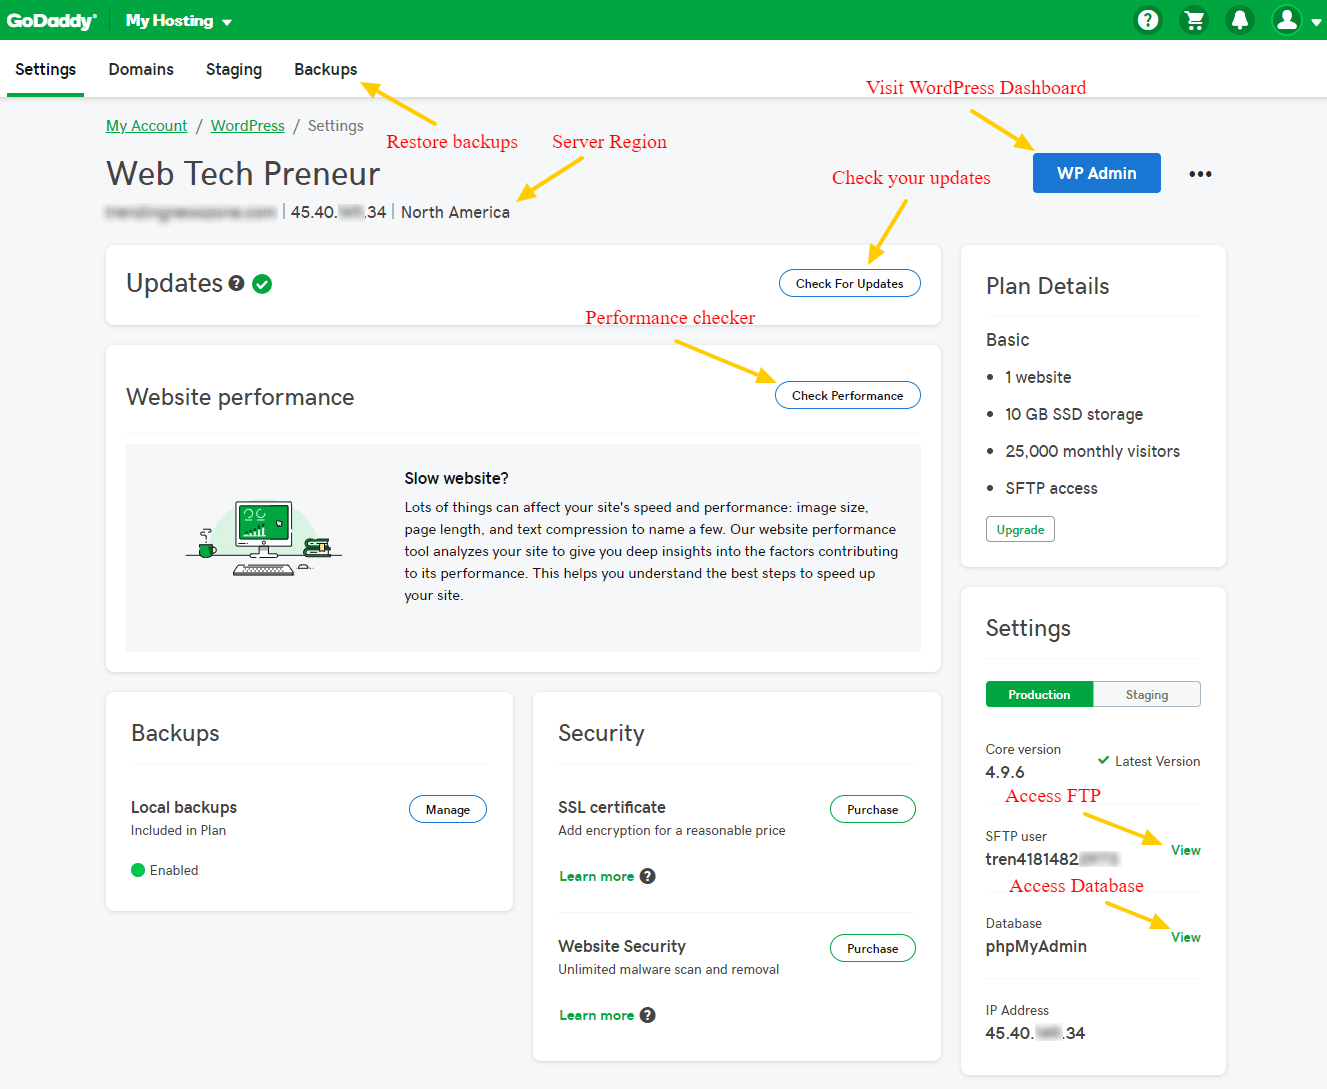Open phpMyAdmin via the Database View link
The image size is (1327, 1089).
coord(1185,937)
